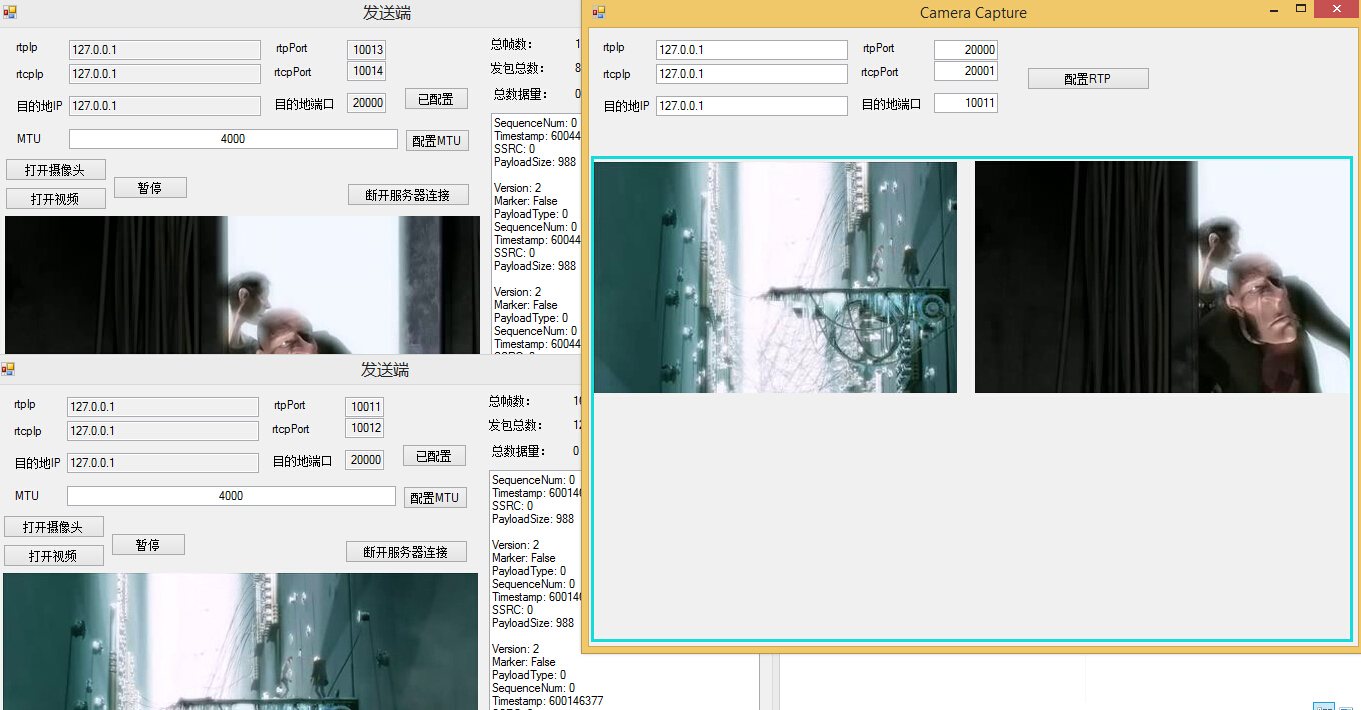
Task: Minimize the Camera Capture window
Action: pyautogui.click(x=1274, y=10)
